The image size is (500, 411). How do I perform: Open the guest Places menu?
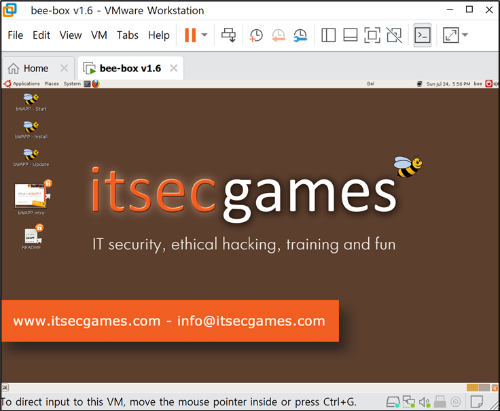coord(52,84)
